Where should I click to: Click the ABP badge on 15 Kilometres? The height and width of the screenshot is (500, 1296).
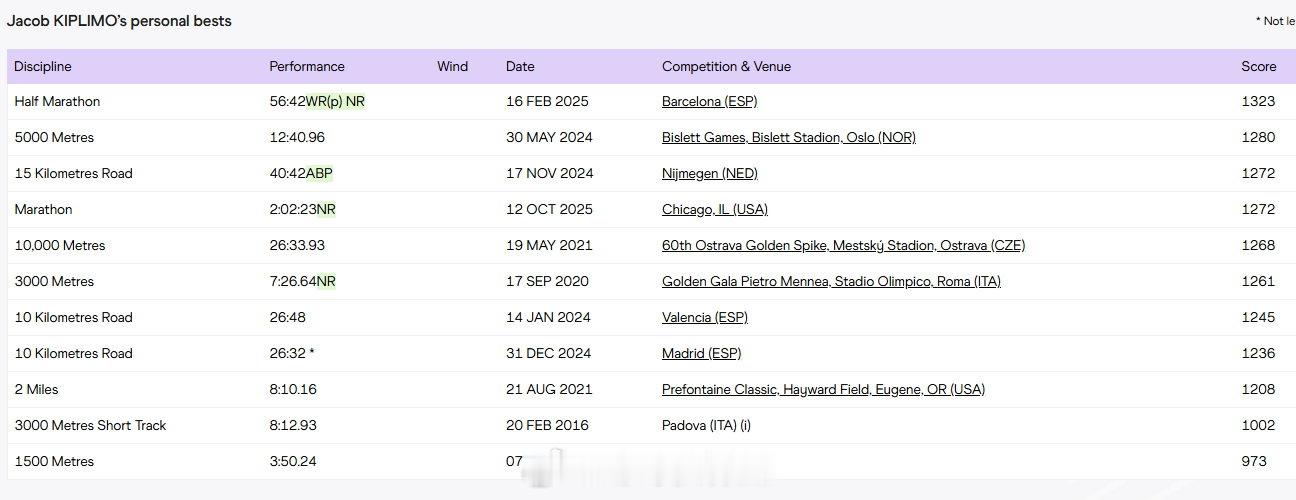[x=319, y=173]
